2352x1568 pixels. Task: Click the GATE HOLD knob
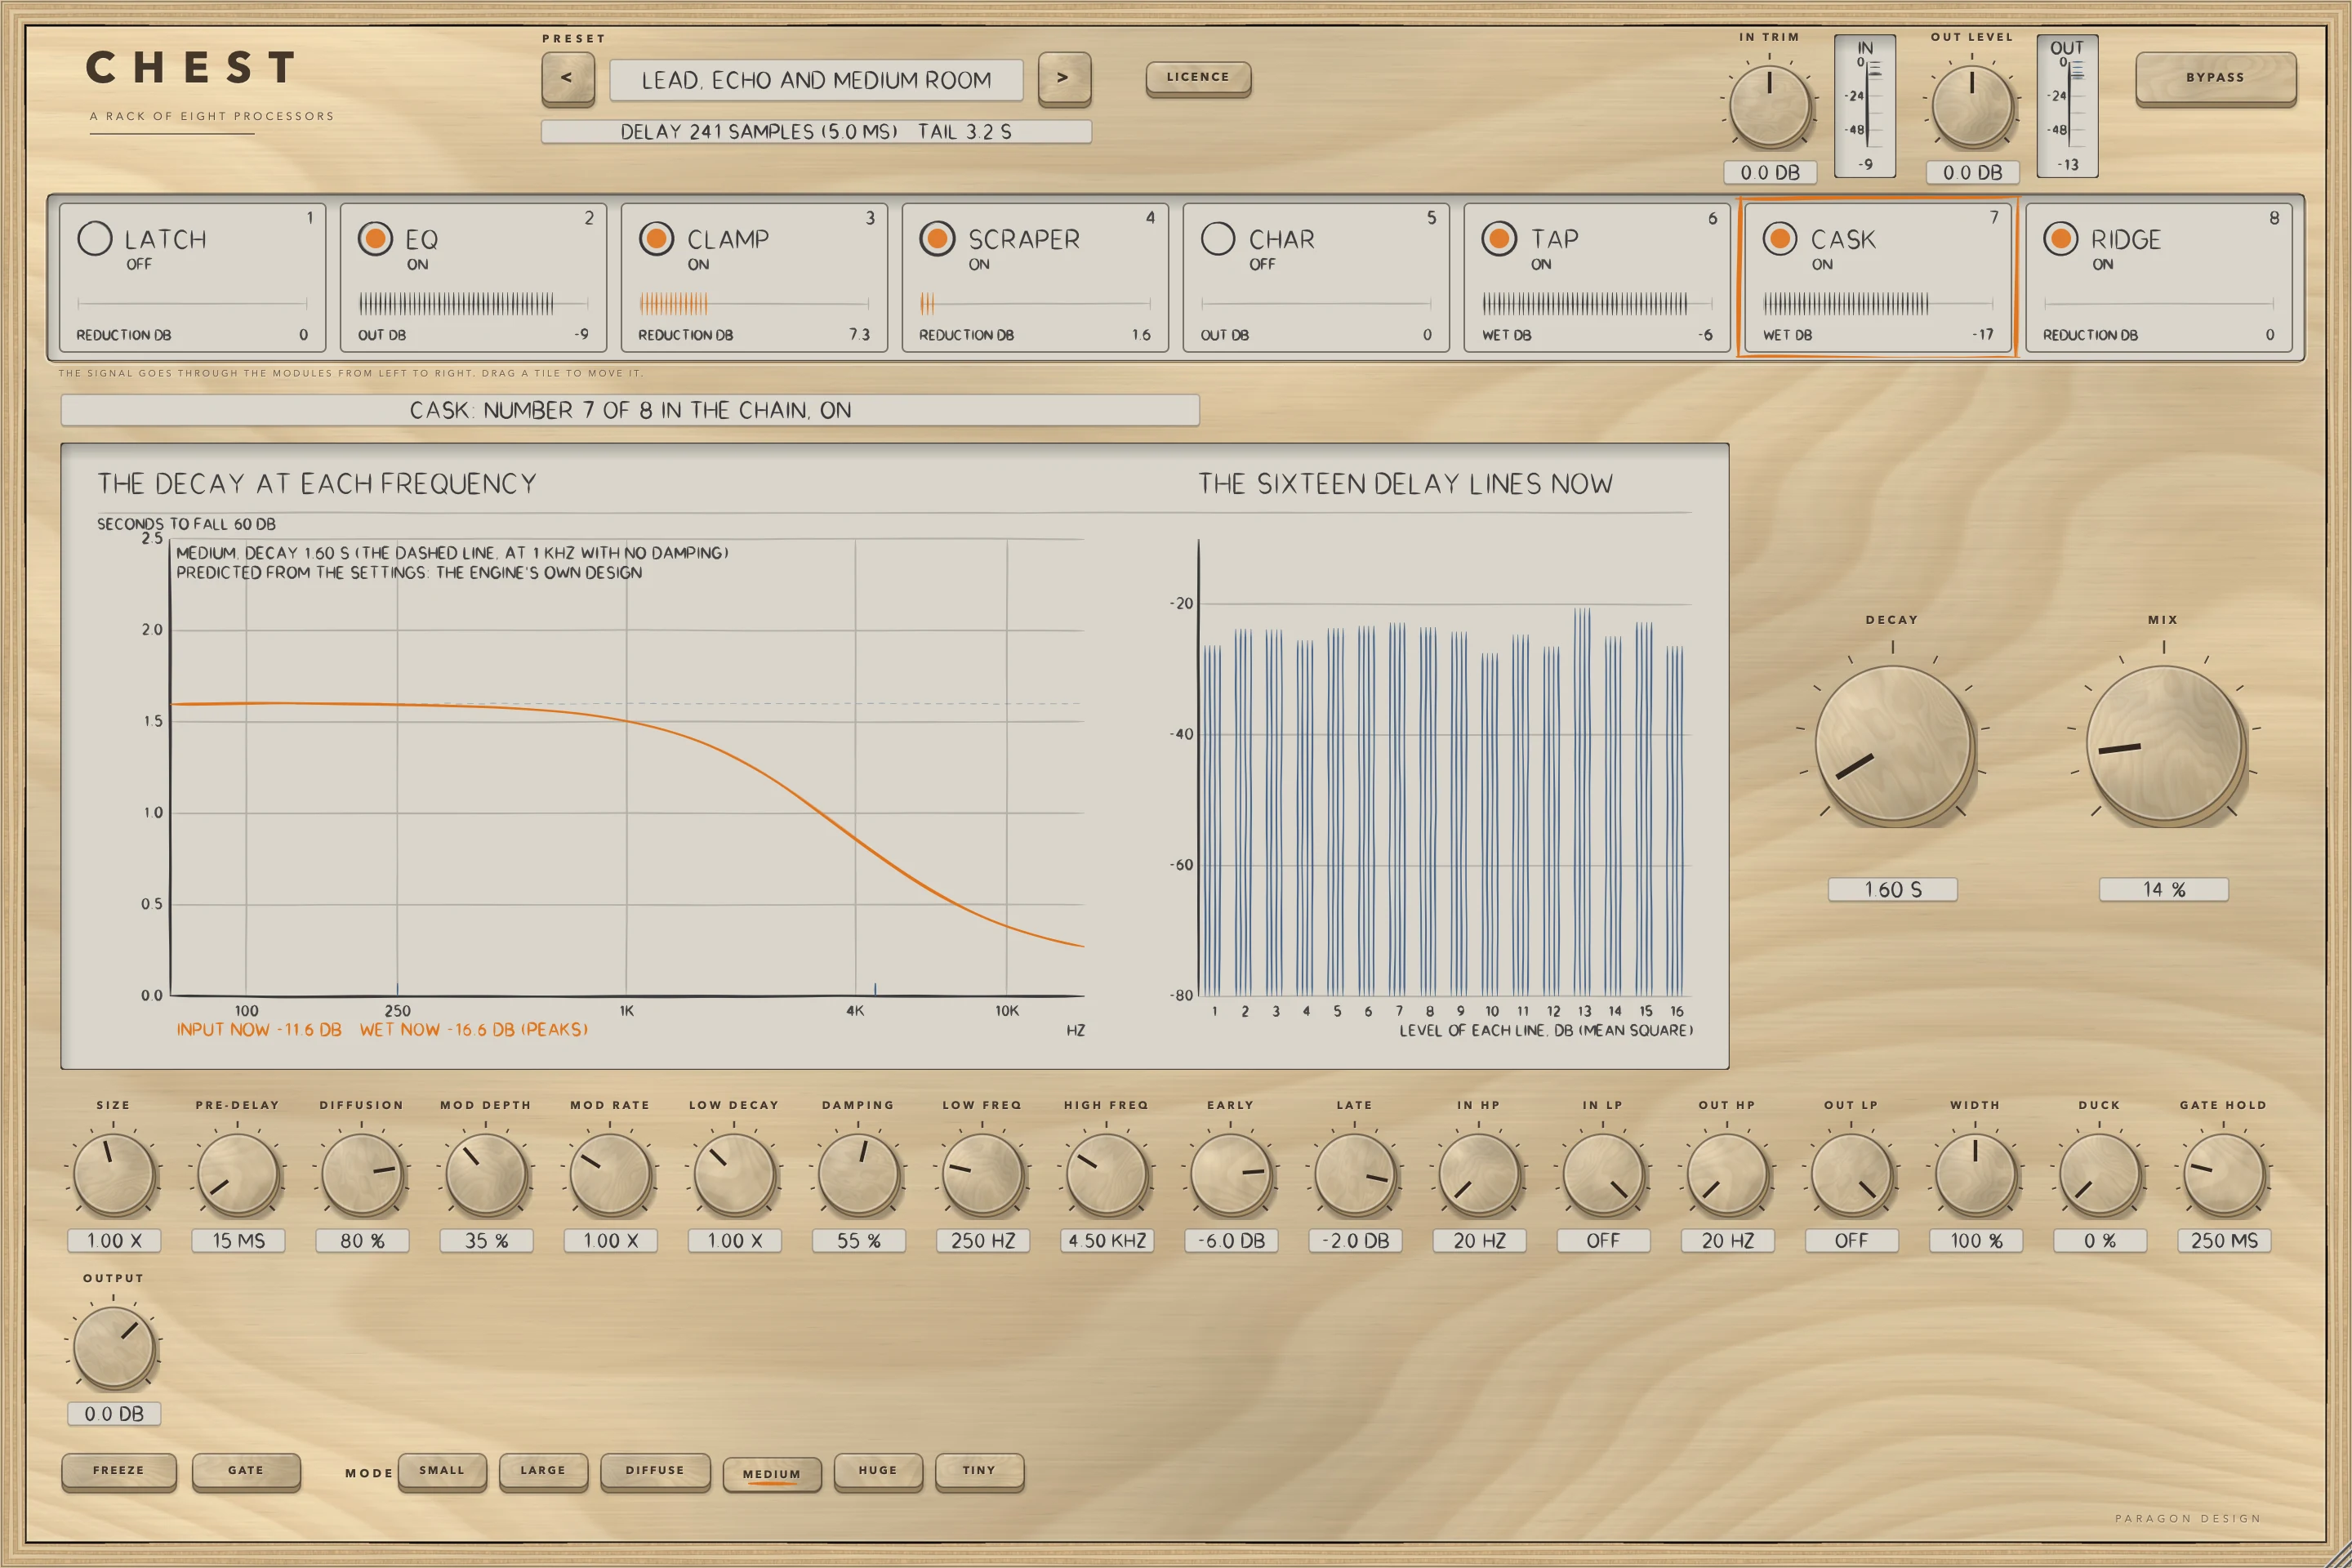(2224, 1174)
